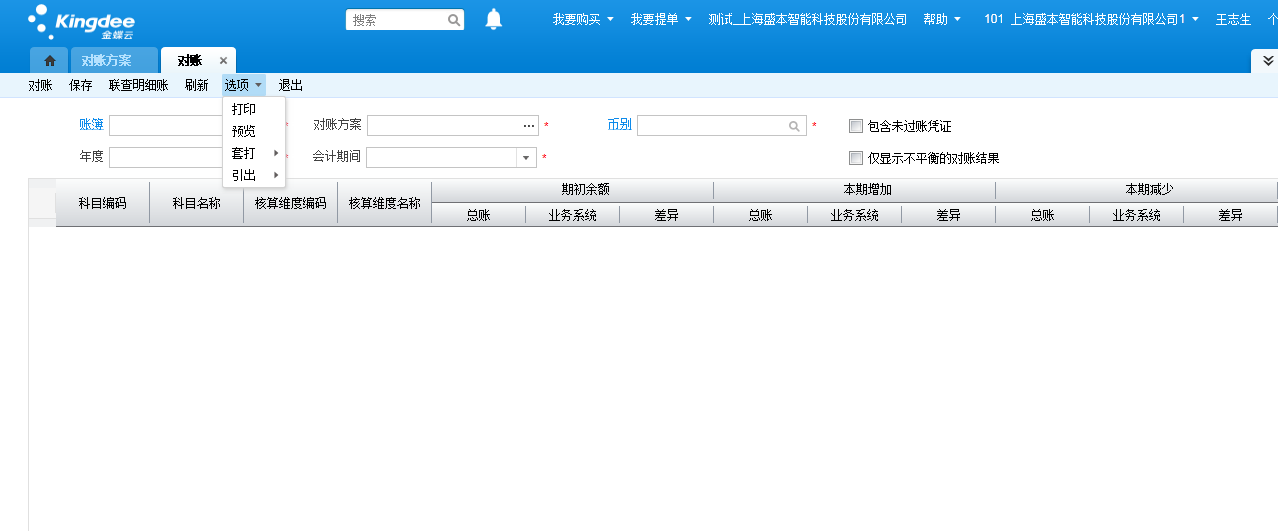Click the 保存 toolbar button
1278x531 pixels.
[x=81, y=86]
